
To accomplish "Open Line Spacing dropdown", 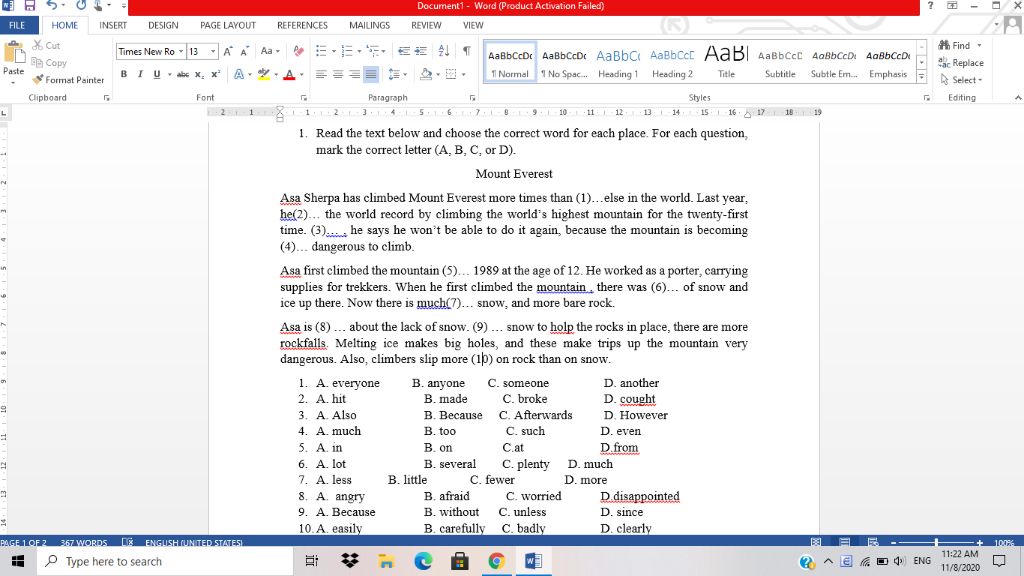I will (397, 74).
